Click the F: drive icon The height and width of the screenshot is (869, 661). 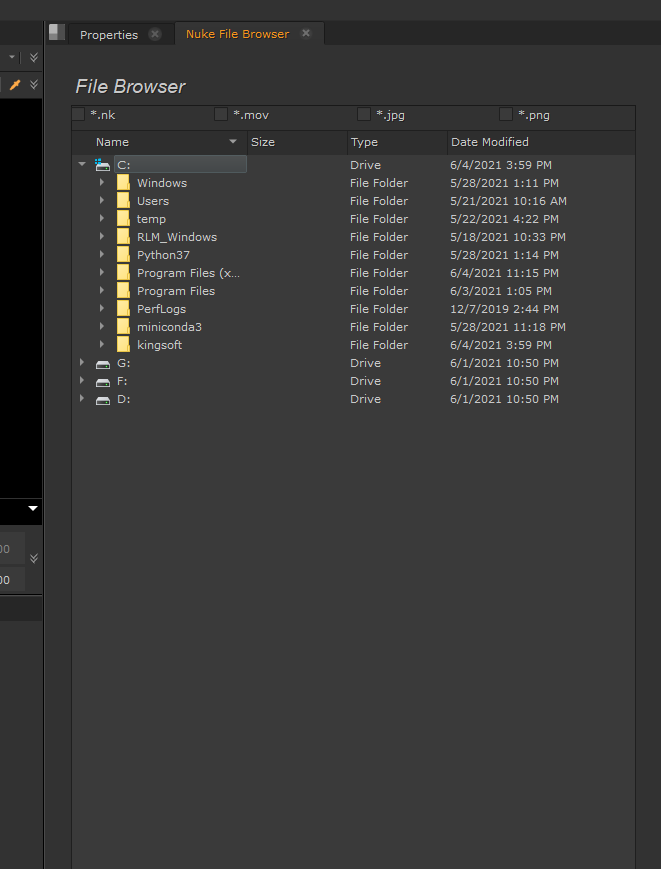[102, 381]
